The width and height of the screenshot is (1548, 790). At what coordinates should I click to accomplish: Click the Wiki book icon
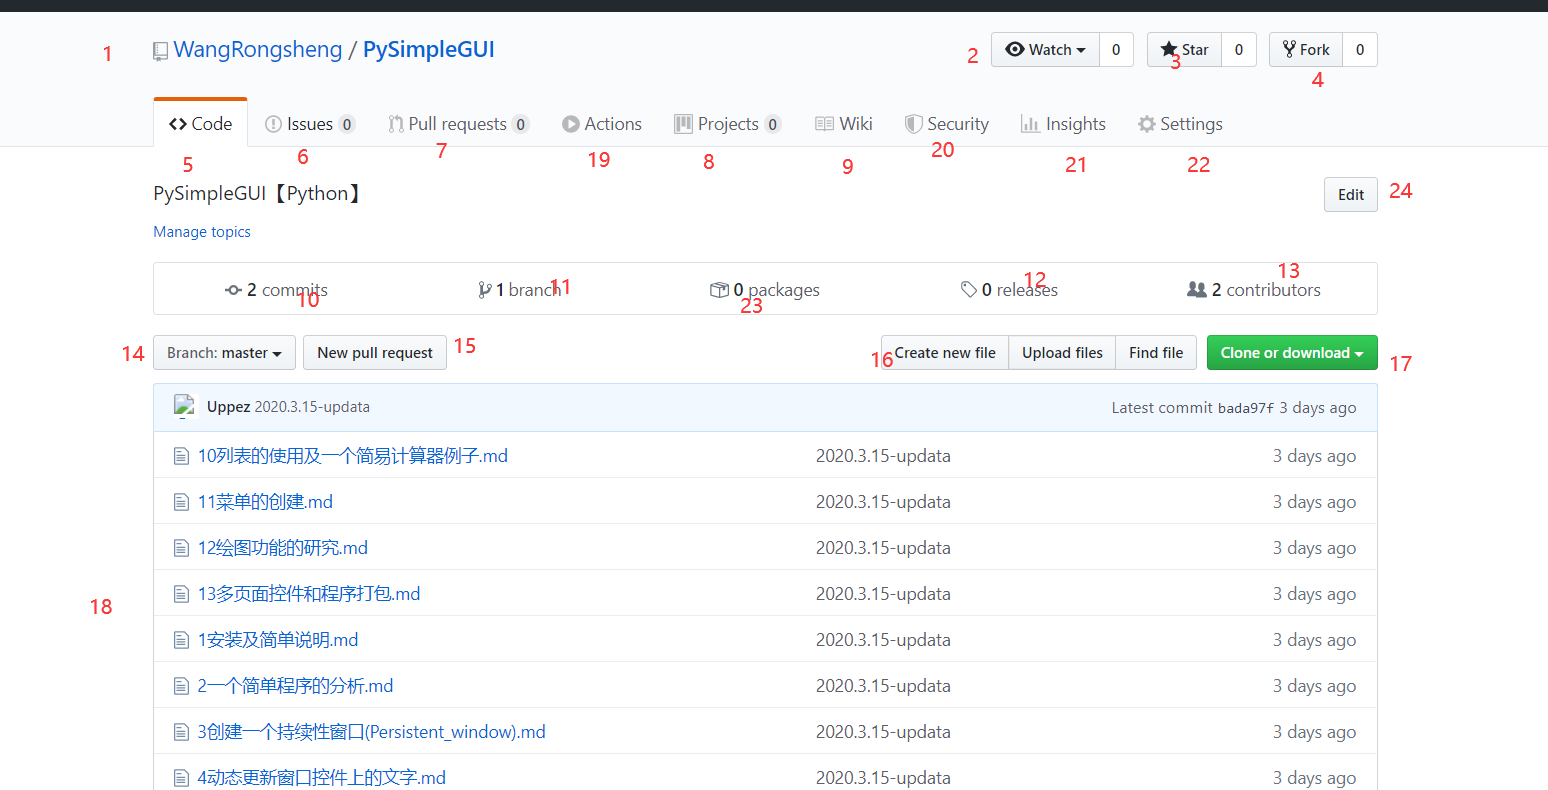click(x=824, y=124)
